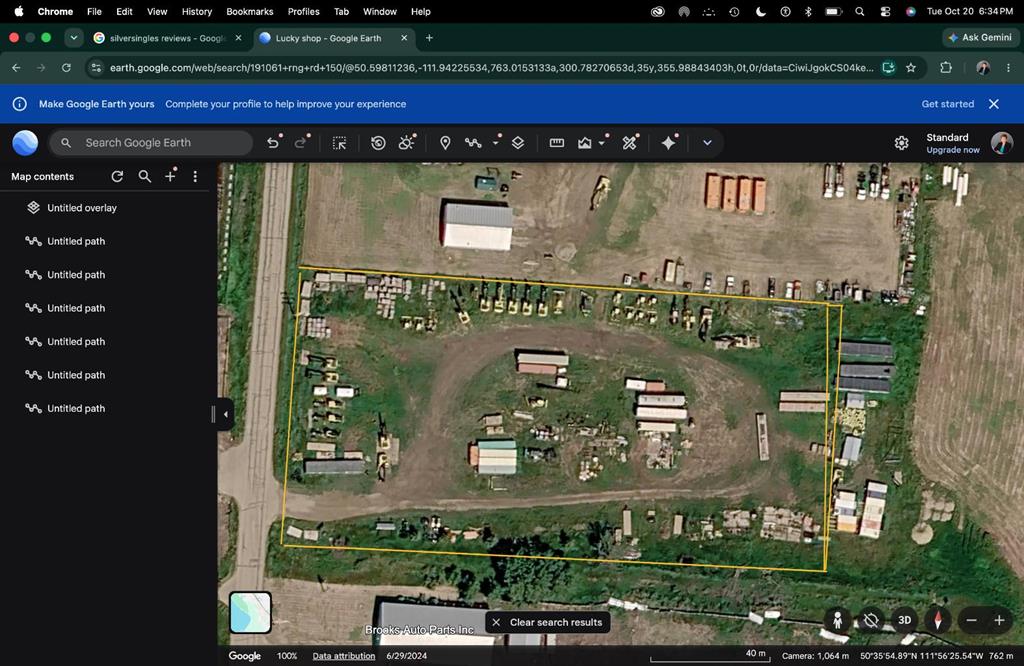Image resolution: width=1024 pixels, height=666 pixels.
Task: Open the Apple menu
Action: 19,11
